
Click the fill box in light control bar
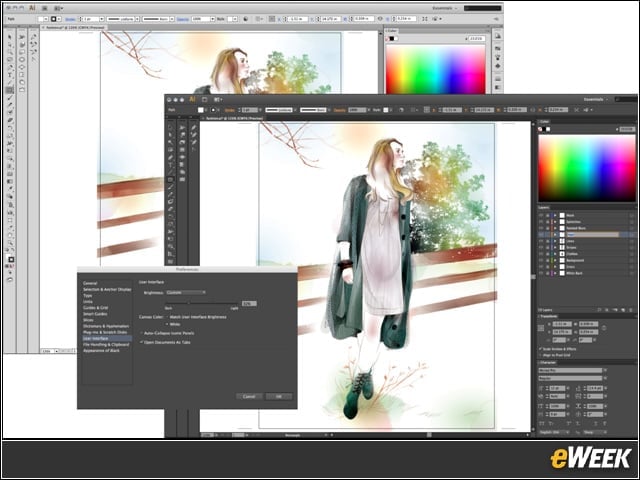[41, 19]
